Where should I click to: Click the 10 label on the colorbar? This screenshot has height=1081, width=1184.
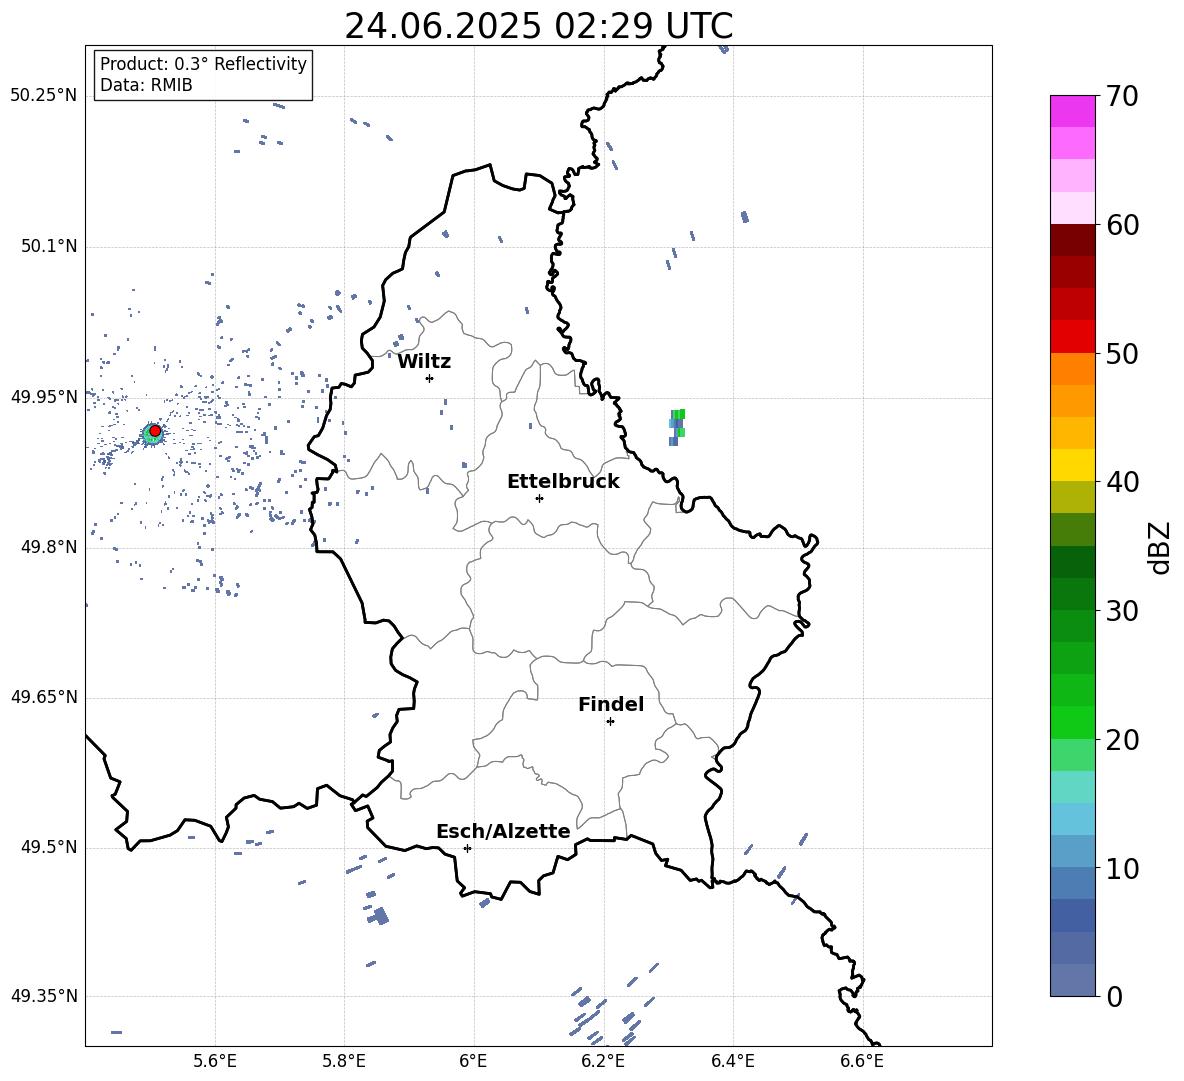1121,869
